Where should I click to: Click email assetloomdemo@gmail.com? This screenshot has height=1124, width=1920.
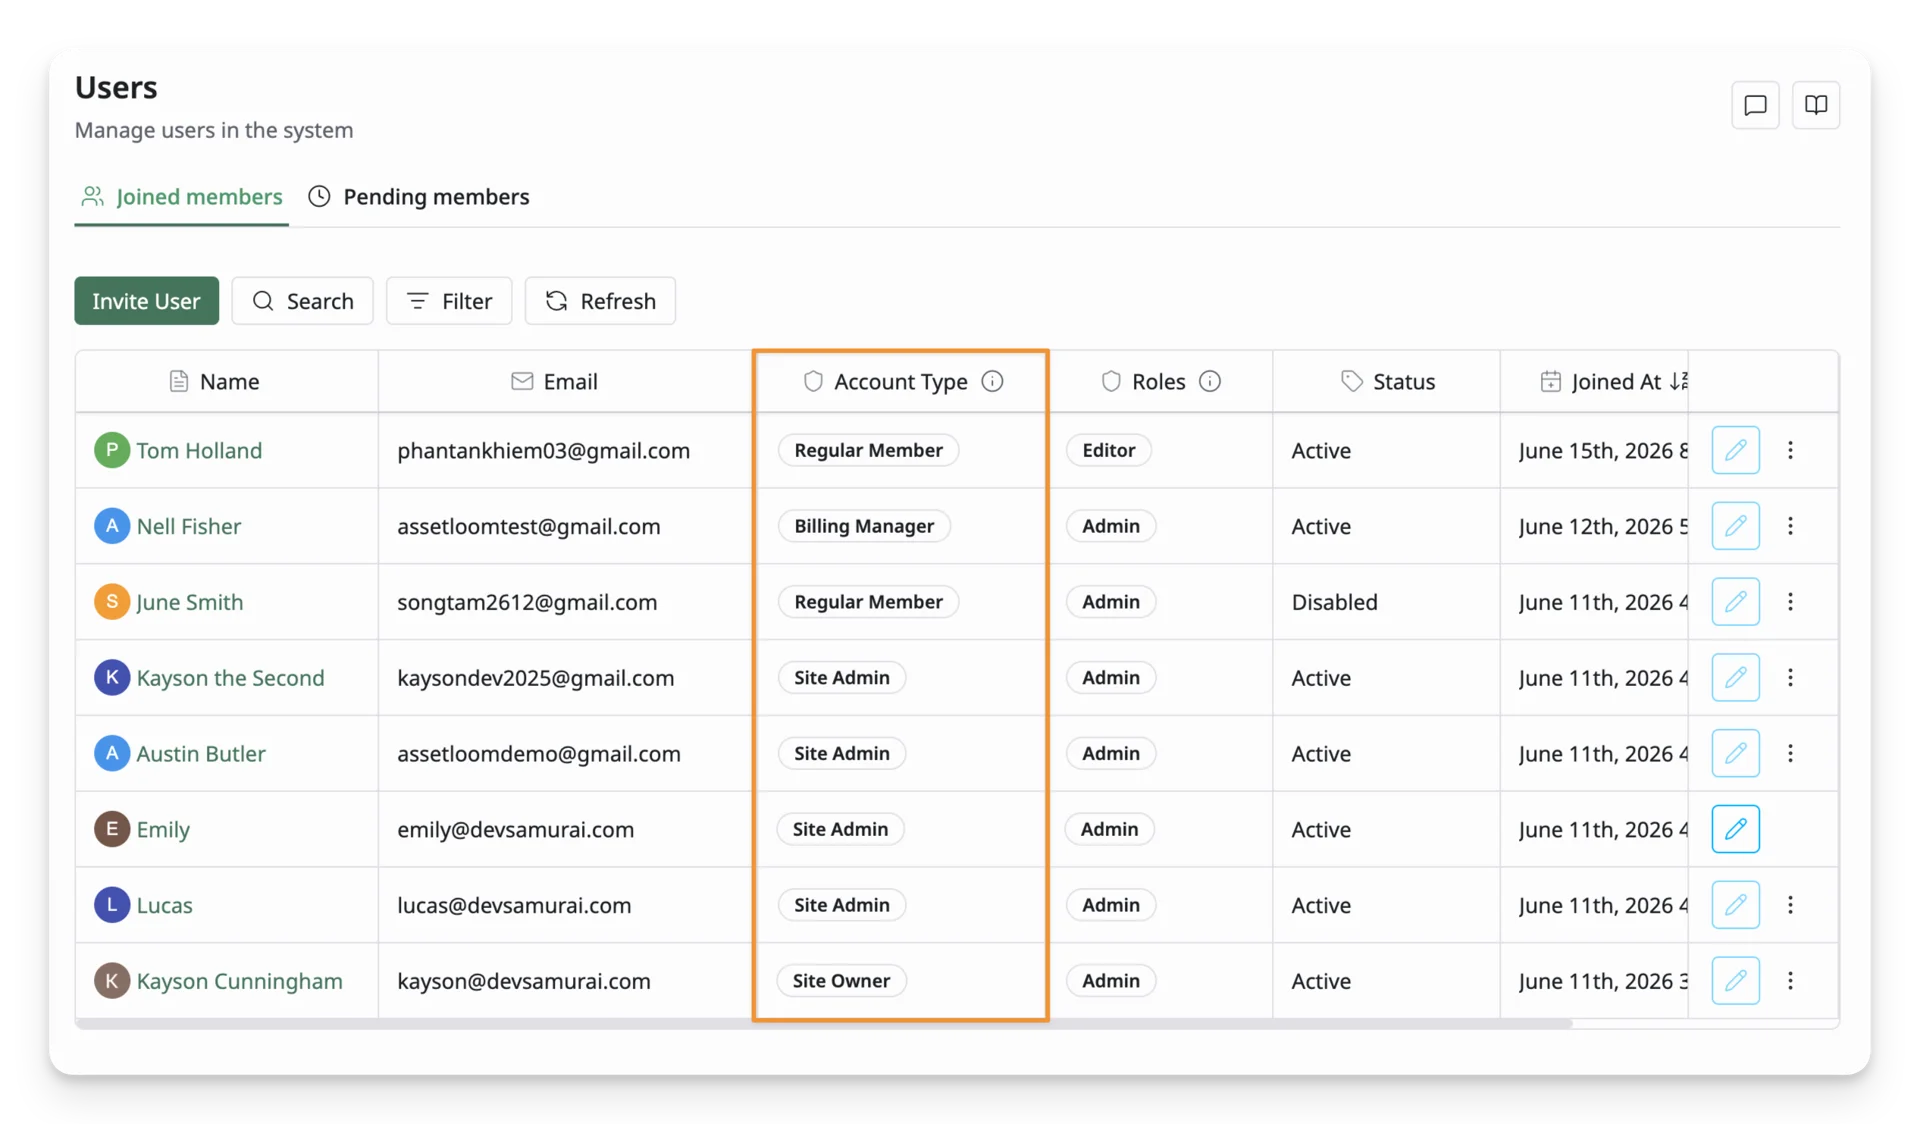(538, 753)
